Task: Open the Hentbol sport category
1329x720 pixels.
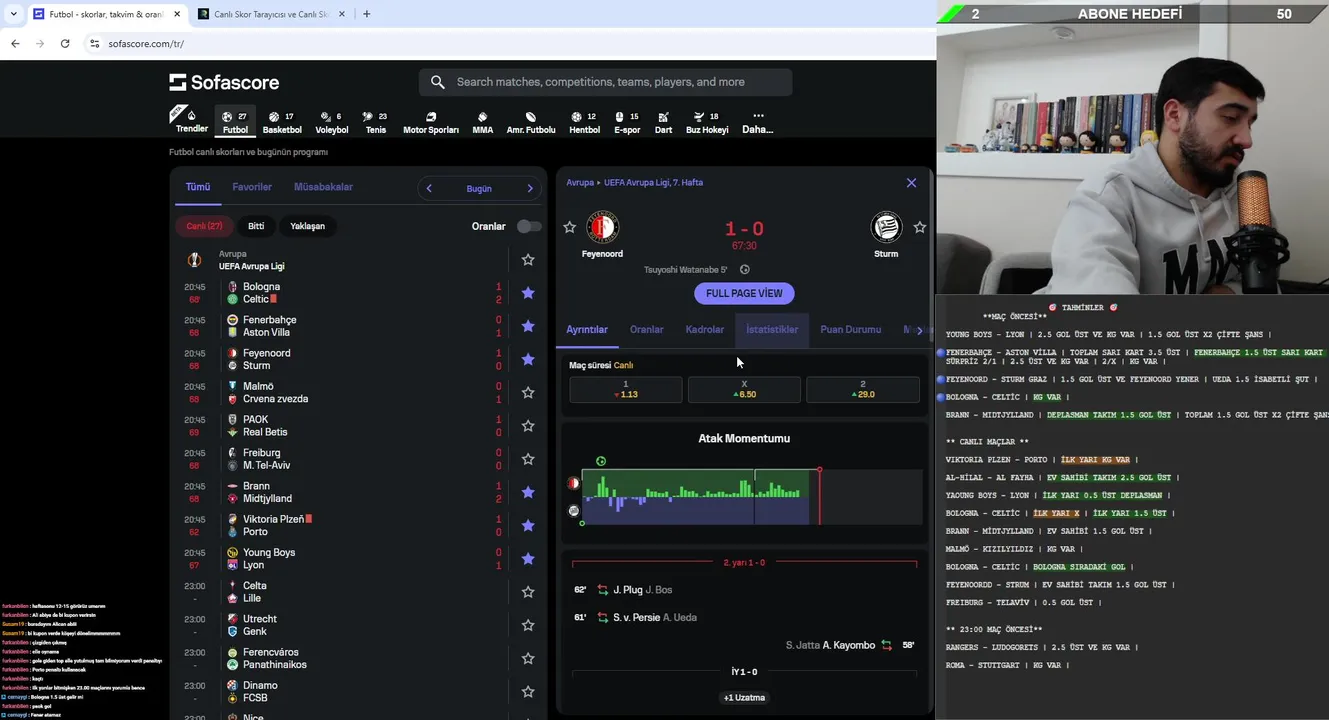Action: [x=584, y=121]
